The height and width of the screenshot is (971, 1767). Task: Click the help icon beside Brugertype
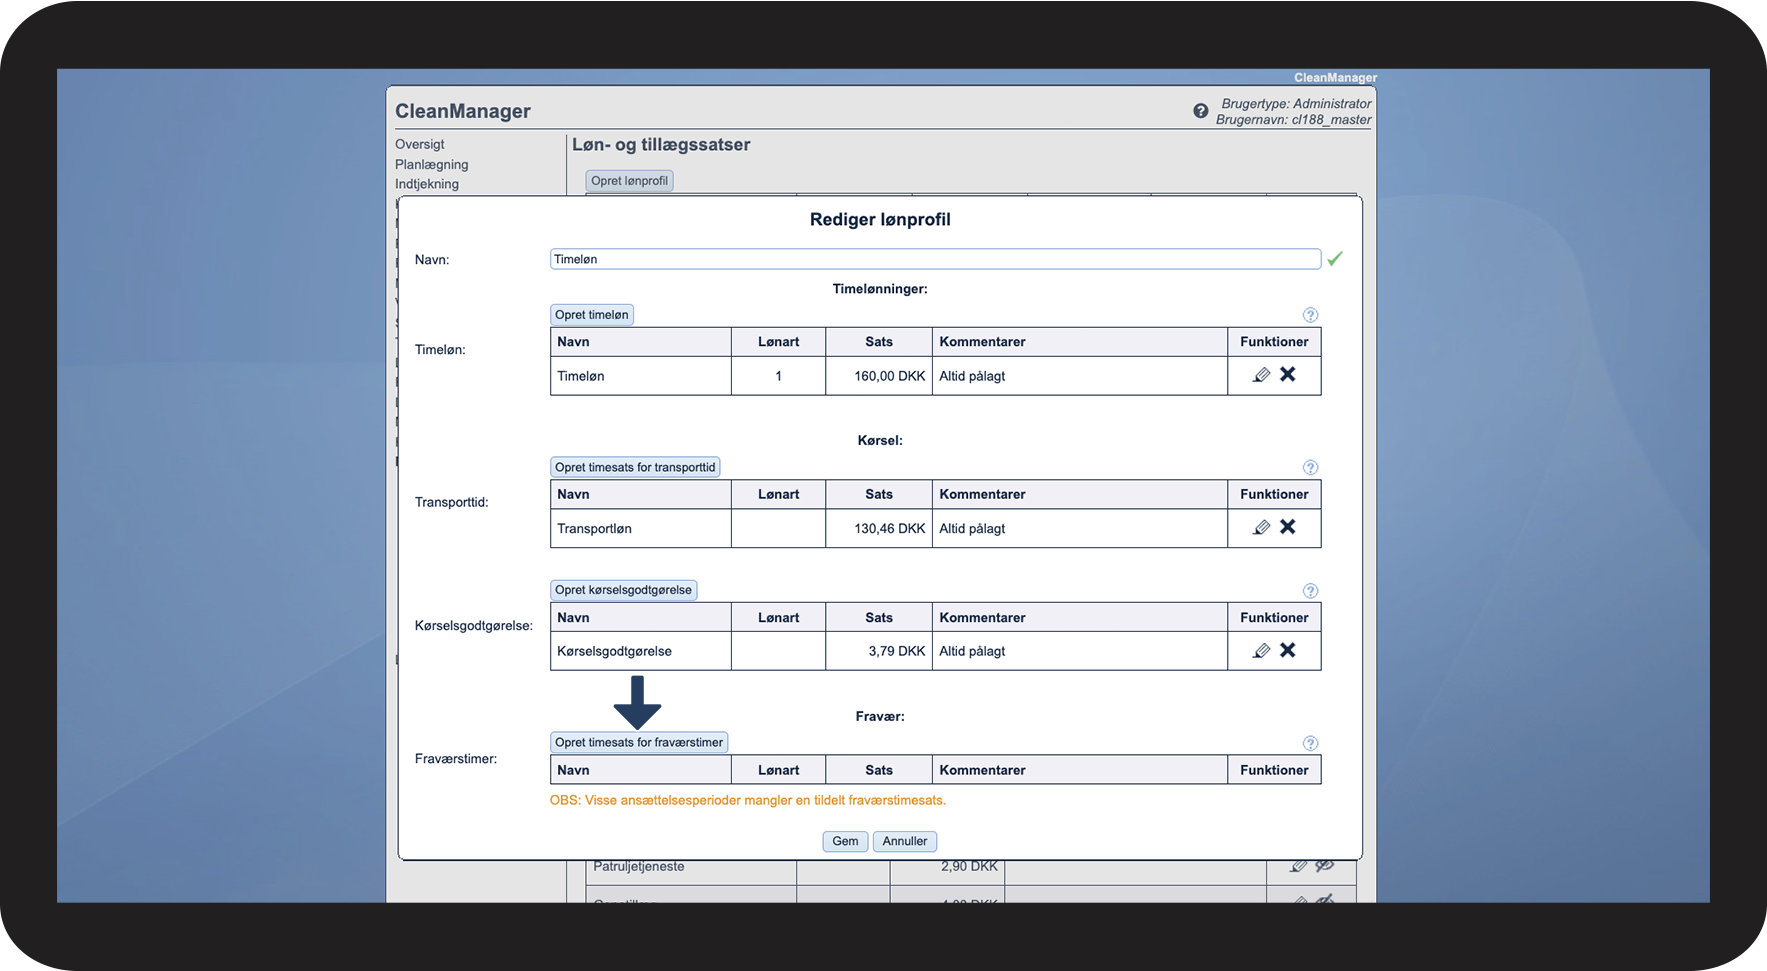(x=1201, y=111)
